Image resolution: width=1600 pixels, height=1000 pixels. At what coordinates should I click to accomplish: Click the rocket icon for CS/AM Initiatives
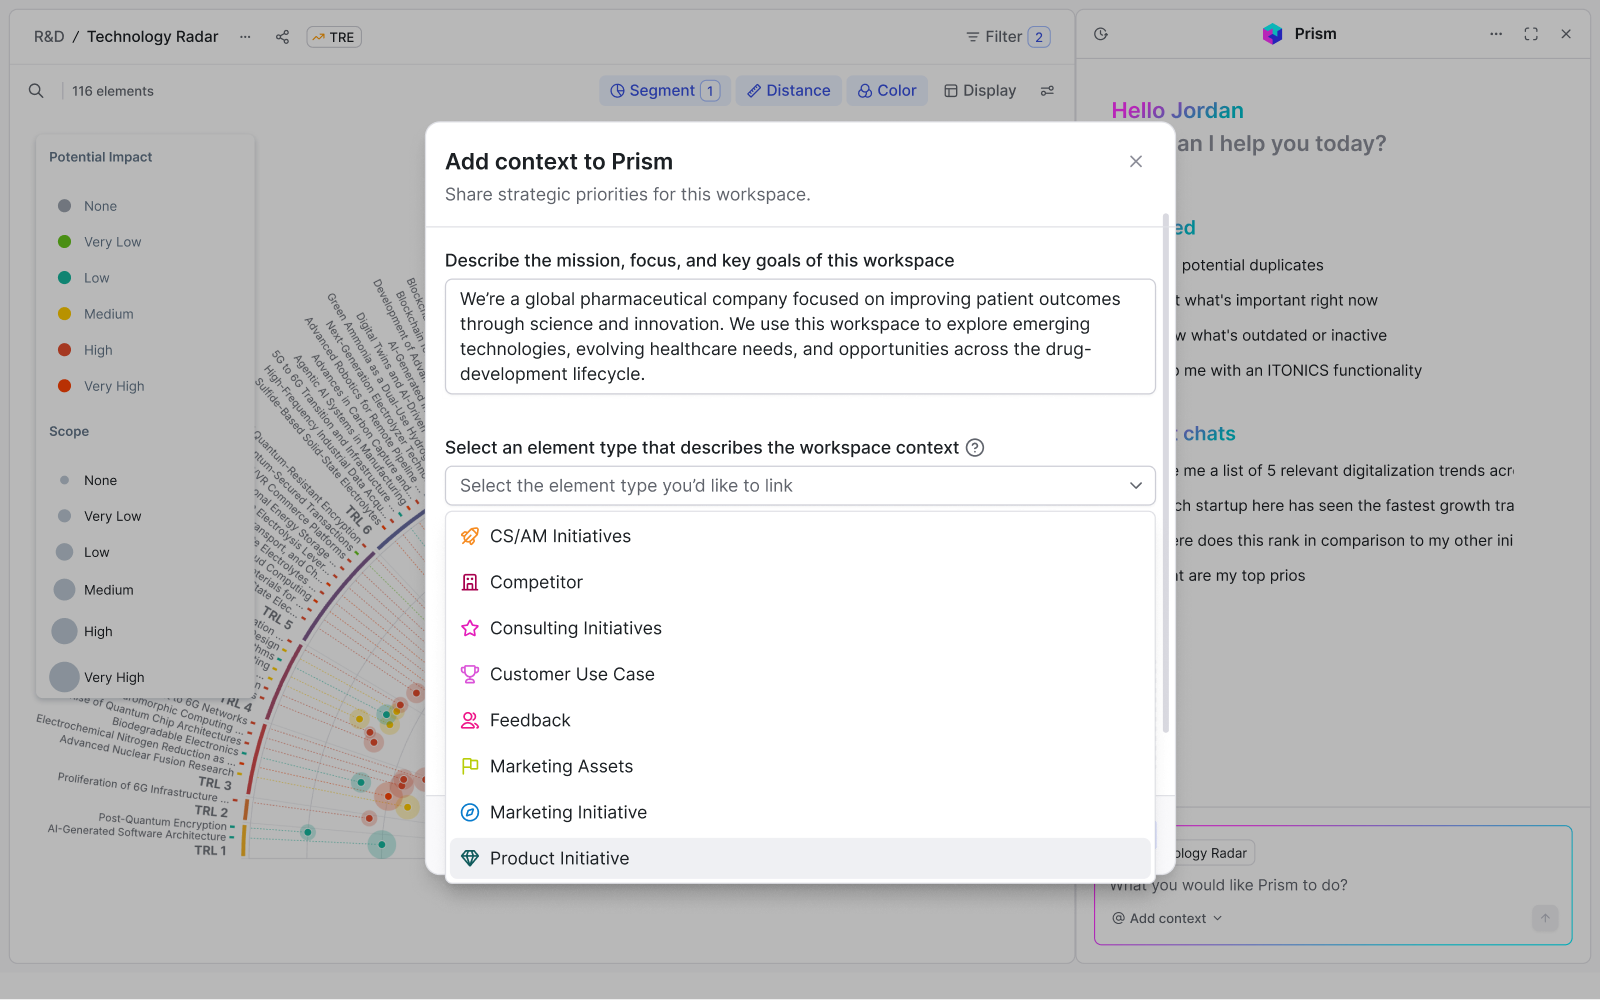pos(470,536)
